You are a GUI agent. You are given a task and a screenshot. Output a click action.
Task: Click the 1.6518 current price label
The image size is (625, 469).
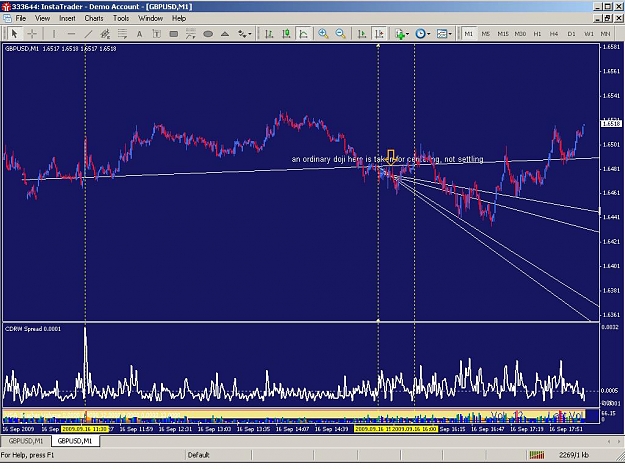[611, 124]
